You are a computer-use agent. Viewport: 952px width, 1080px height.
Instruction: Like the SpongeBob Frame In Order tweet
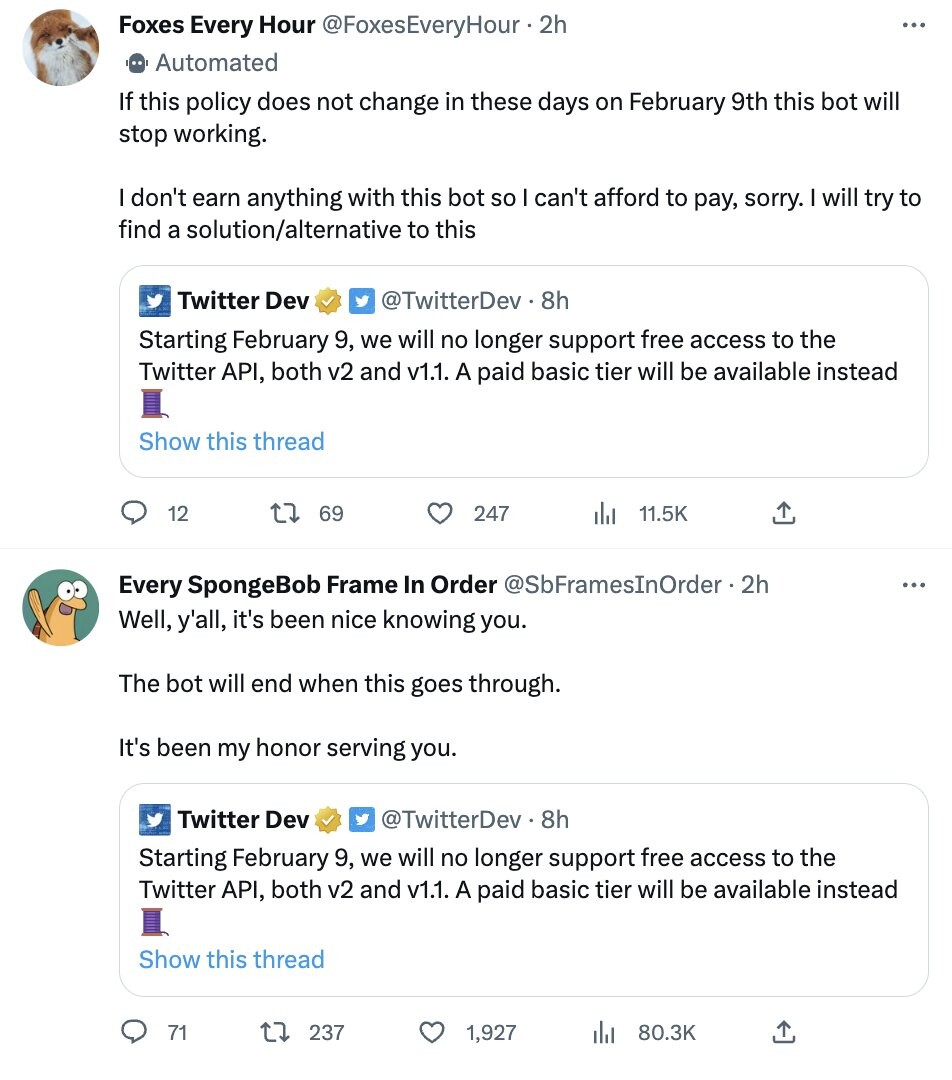point(432,1032)
